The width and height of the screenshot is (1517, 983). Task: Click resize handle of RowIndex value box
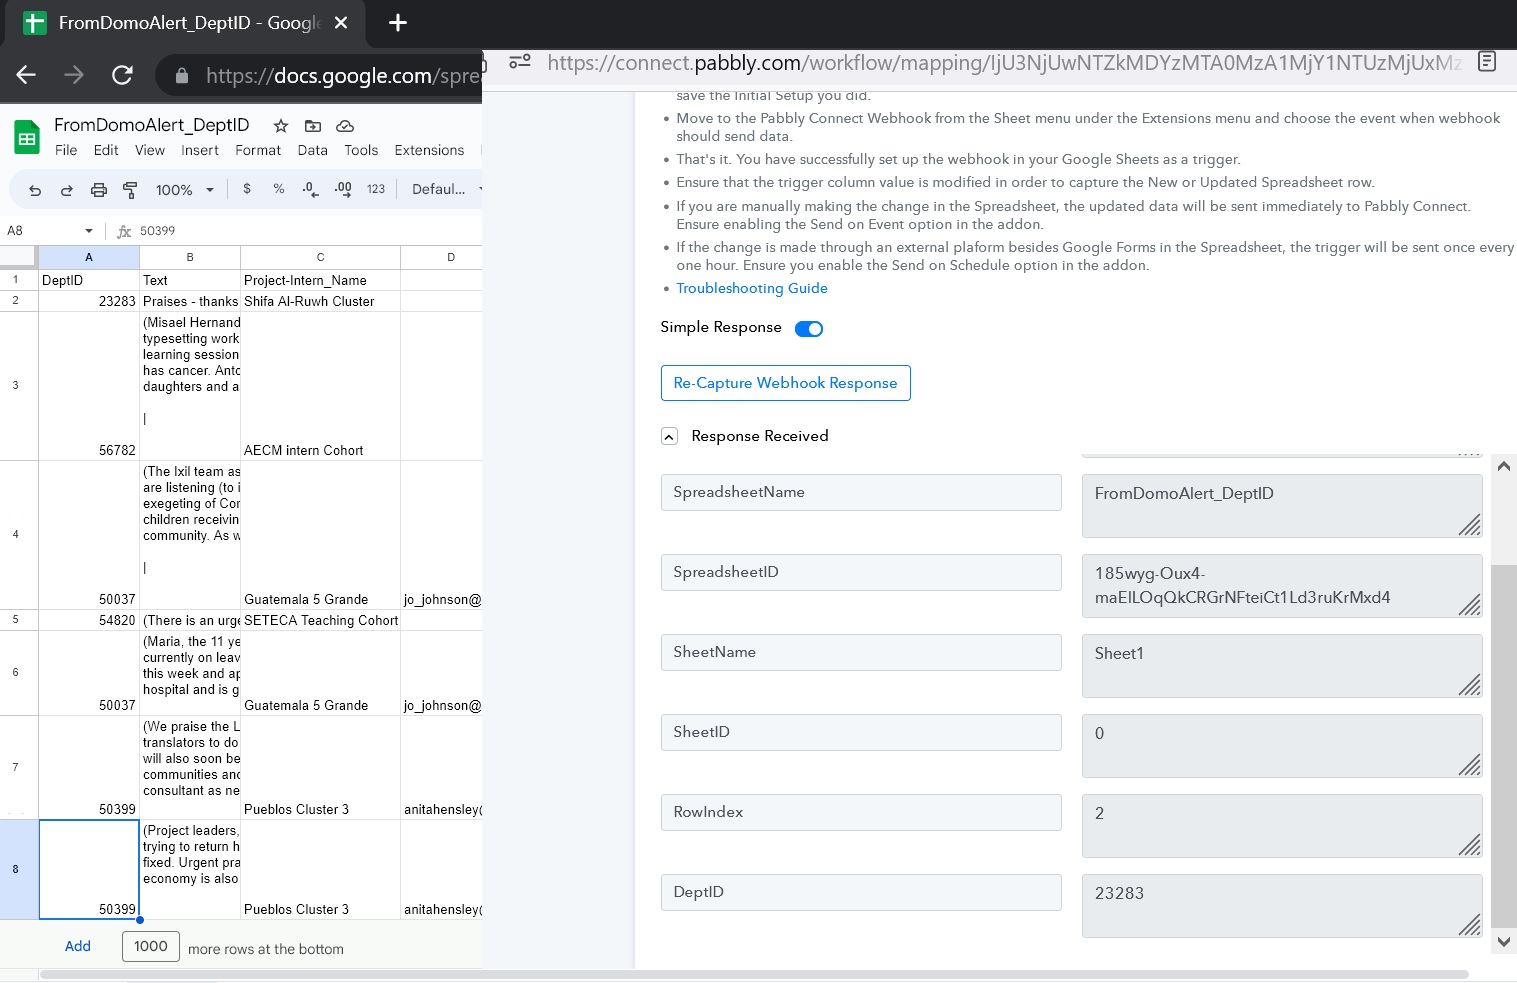1469,844
